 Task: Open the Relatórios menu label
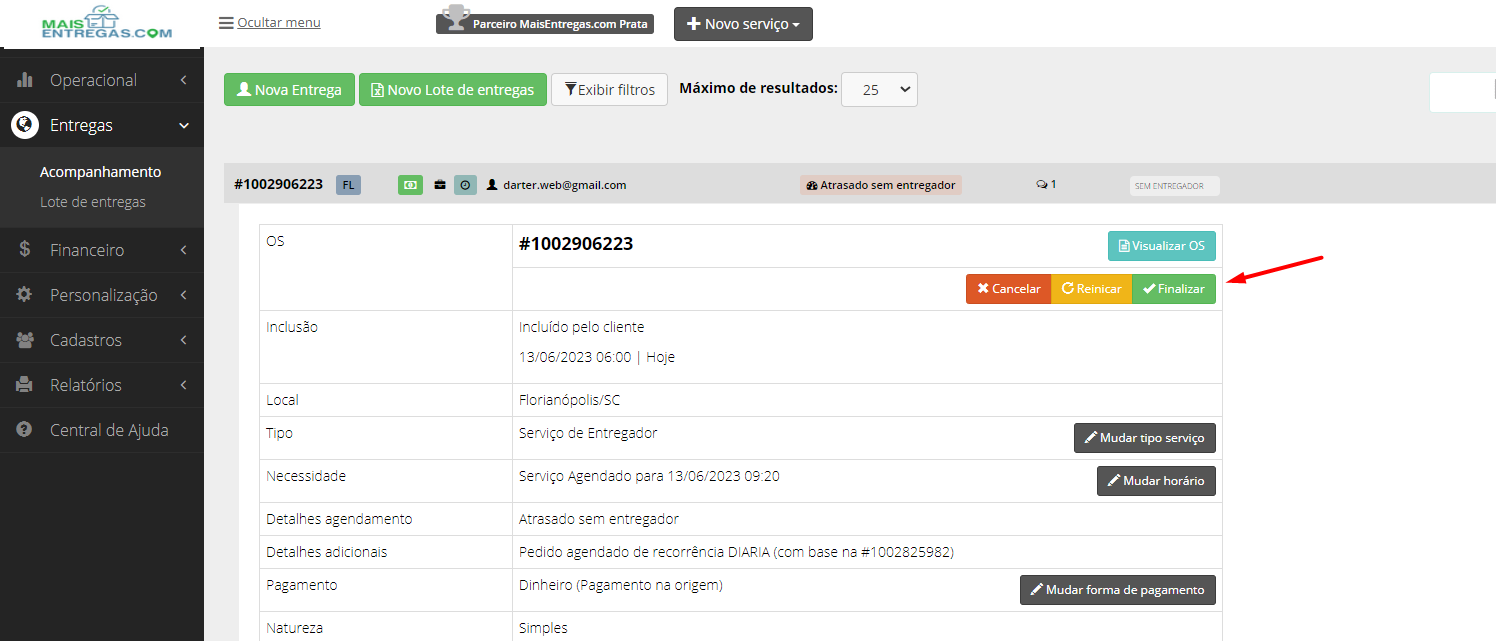[x=86, y=385]
